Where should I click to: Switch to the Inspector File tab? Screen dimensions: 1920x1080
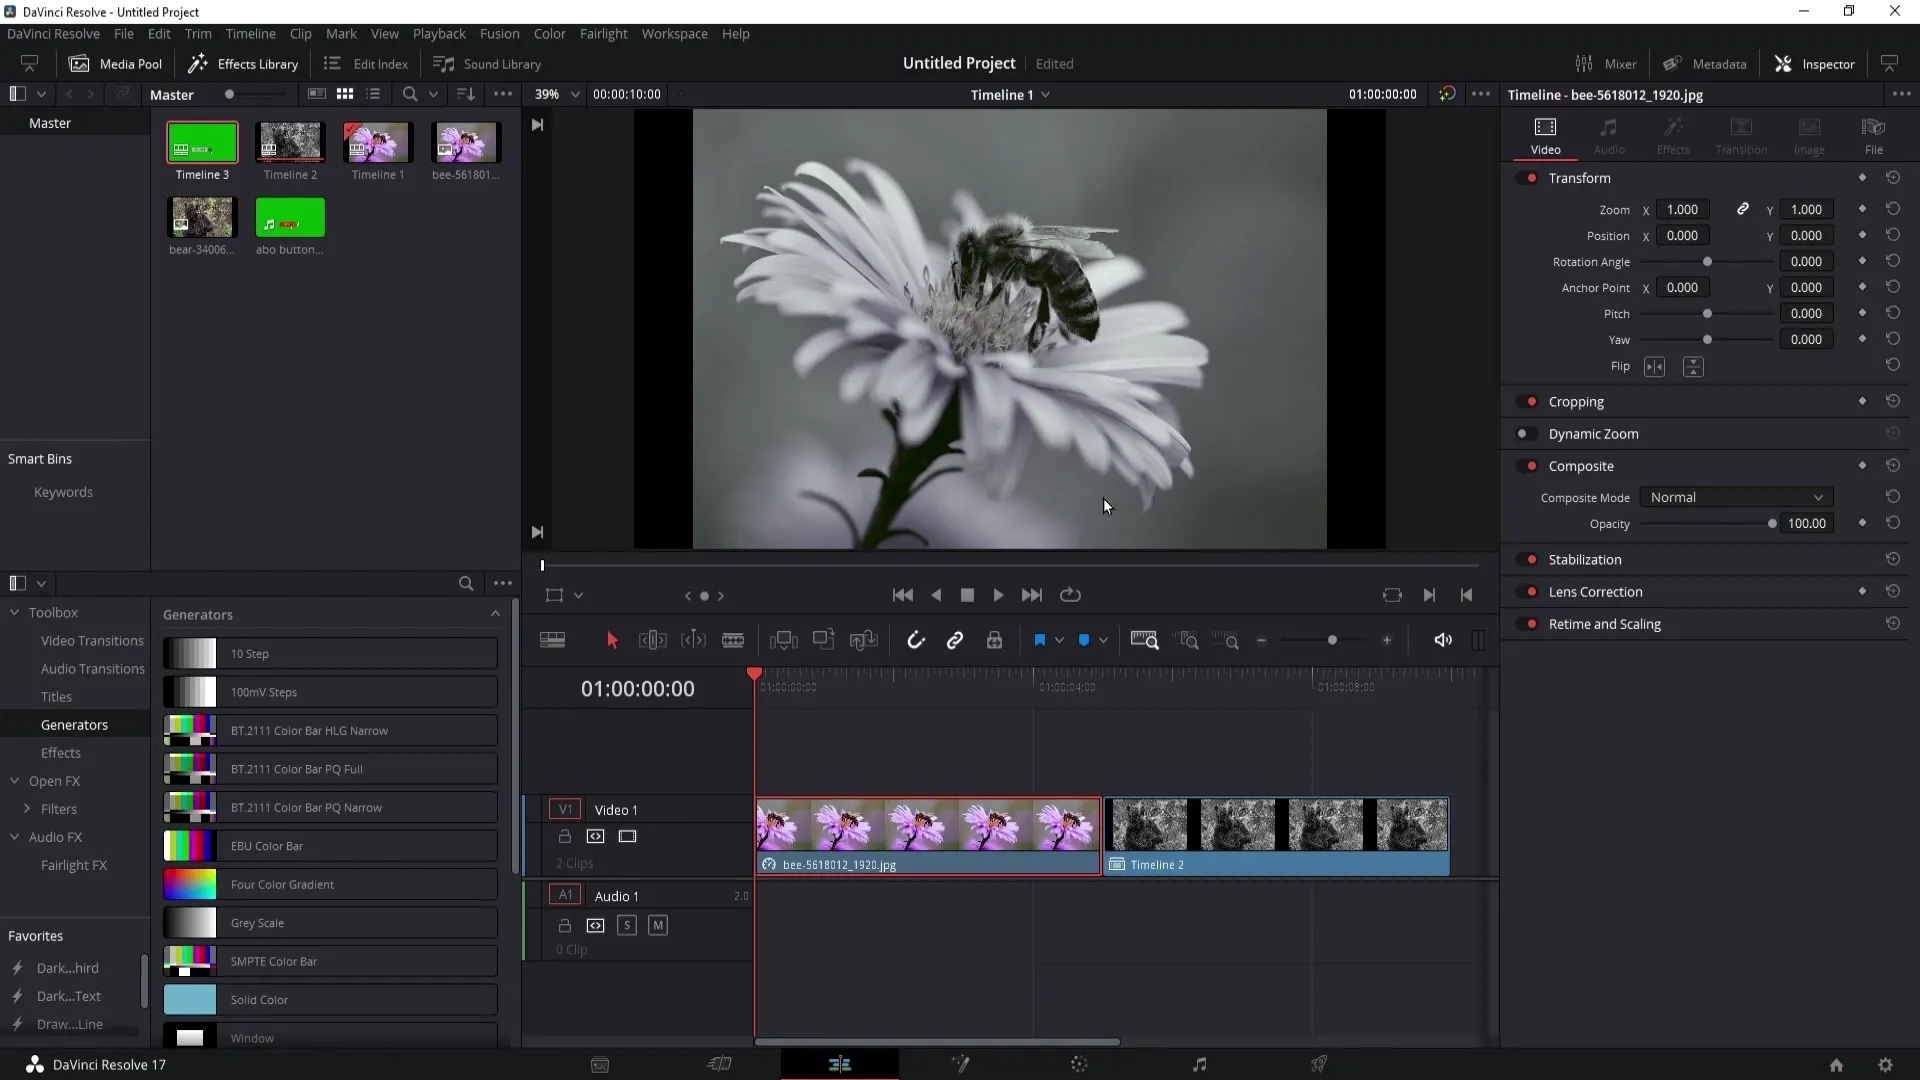1873,136
